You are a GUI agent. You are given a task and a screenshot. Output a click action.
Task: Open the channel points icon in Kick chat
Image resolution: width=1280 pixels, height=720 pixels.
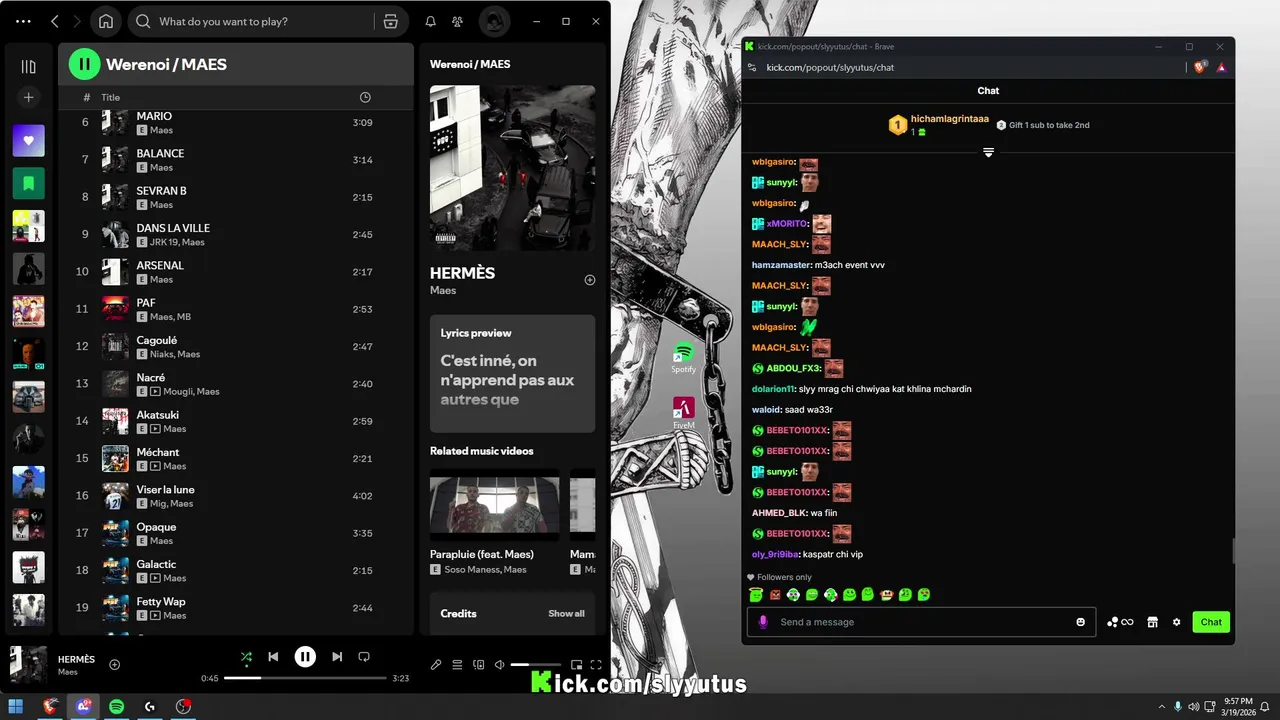click(1120, 622)
